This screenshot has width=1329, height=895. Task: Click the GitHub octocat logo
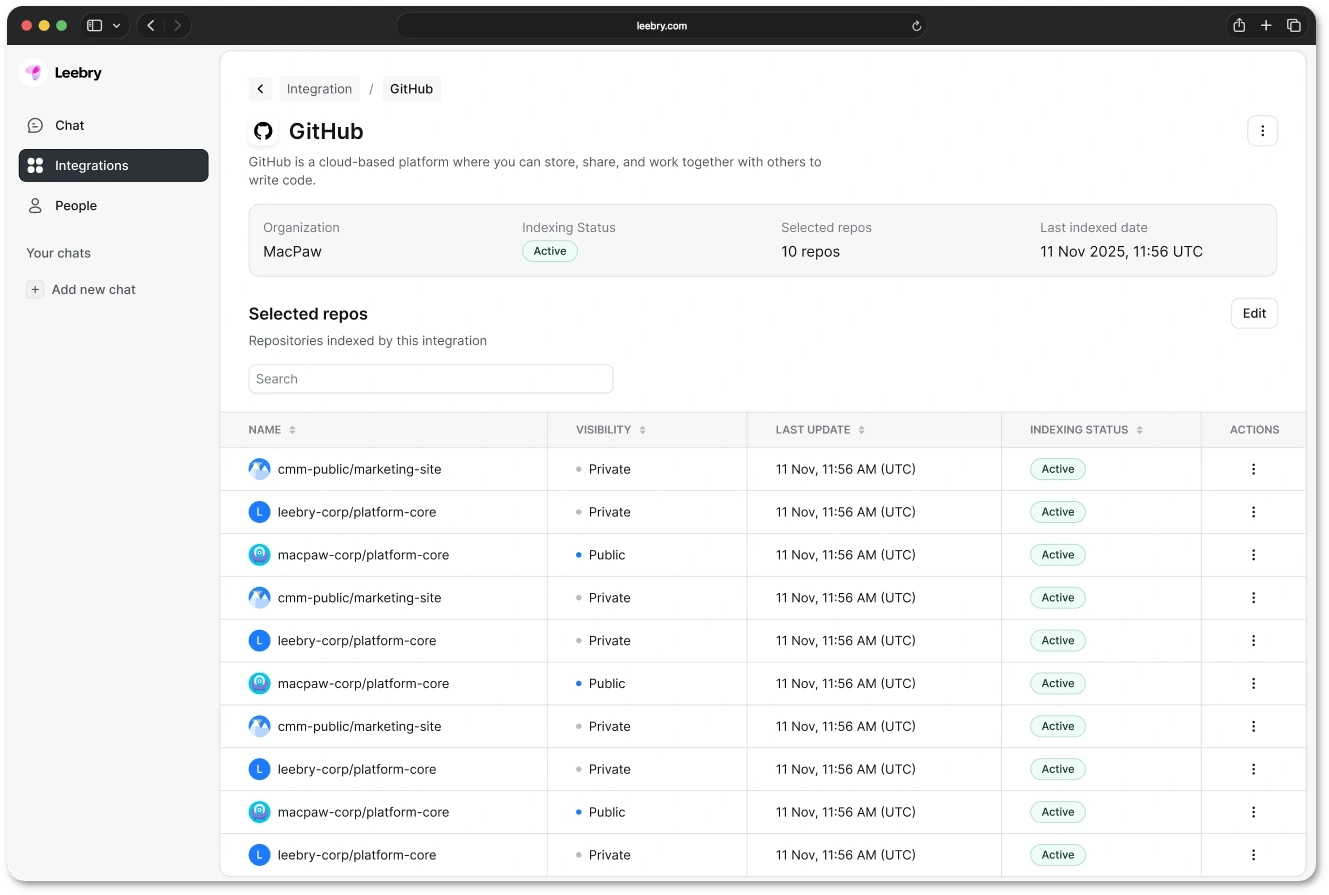pyautogui.click(x=263, y=131)
